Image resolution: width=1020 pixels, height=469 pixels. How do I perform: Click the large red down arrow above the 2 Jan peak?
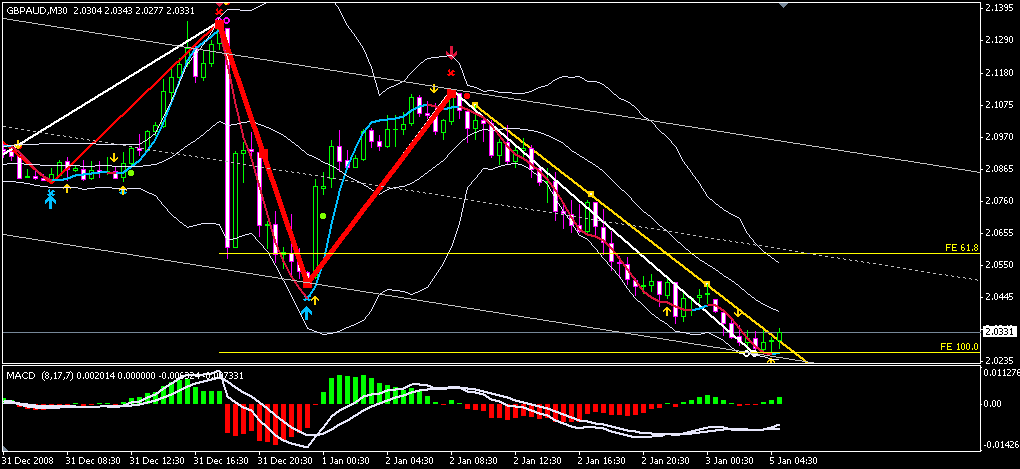(451, 51)
